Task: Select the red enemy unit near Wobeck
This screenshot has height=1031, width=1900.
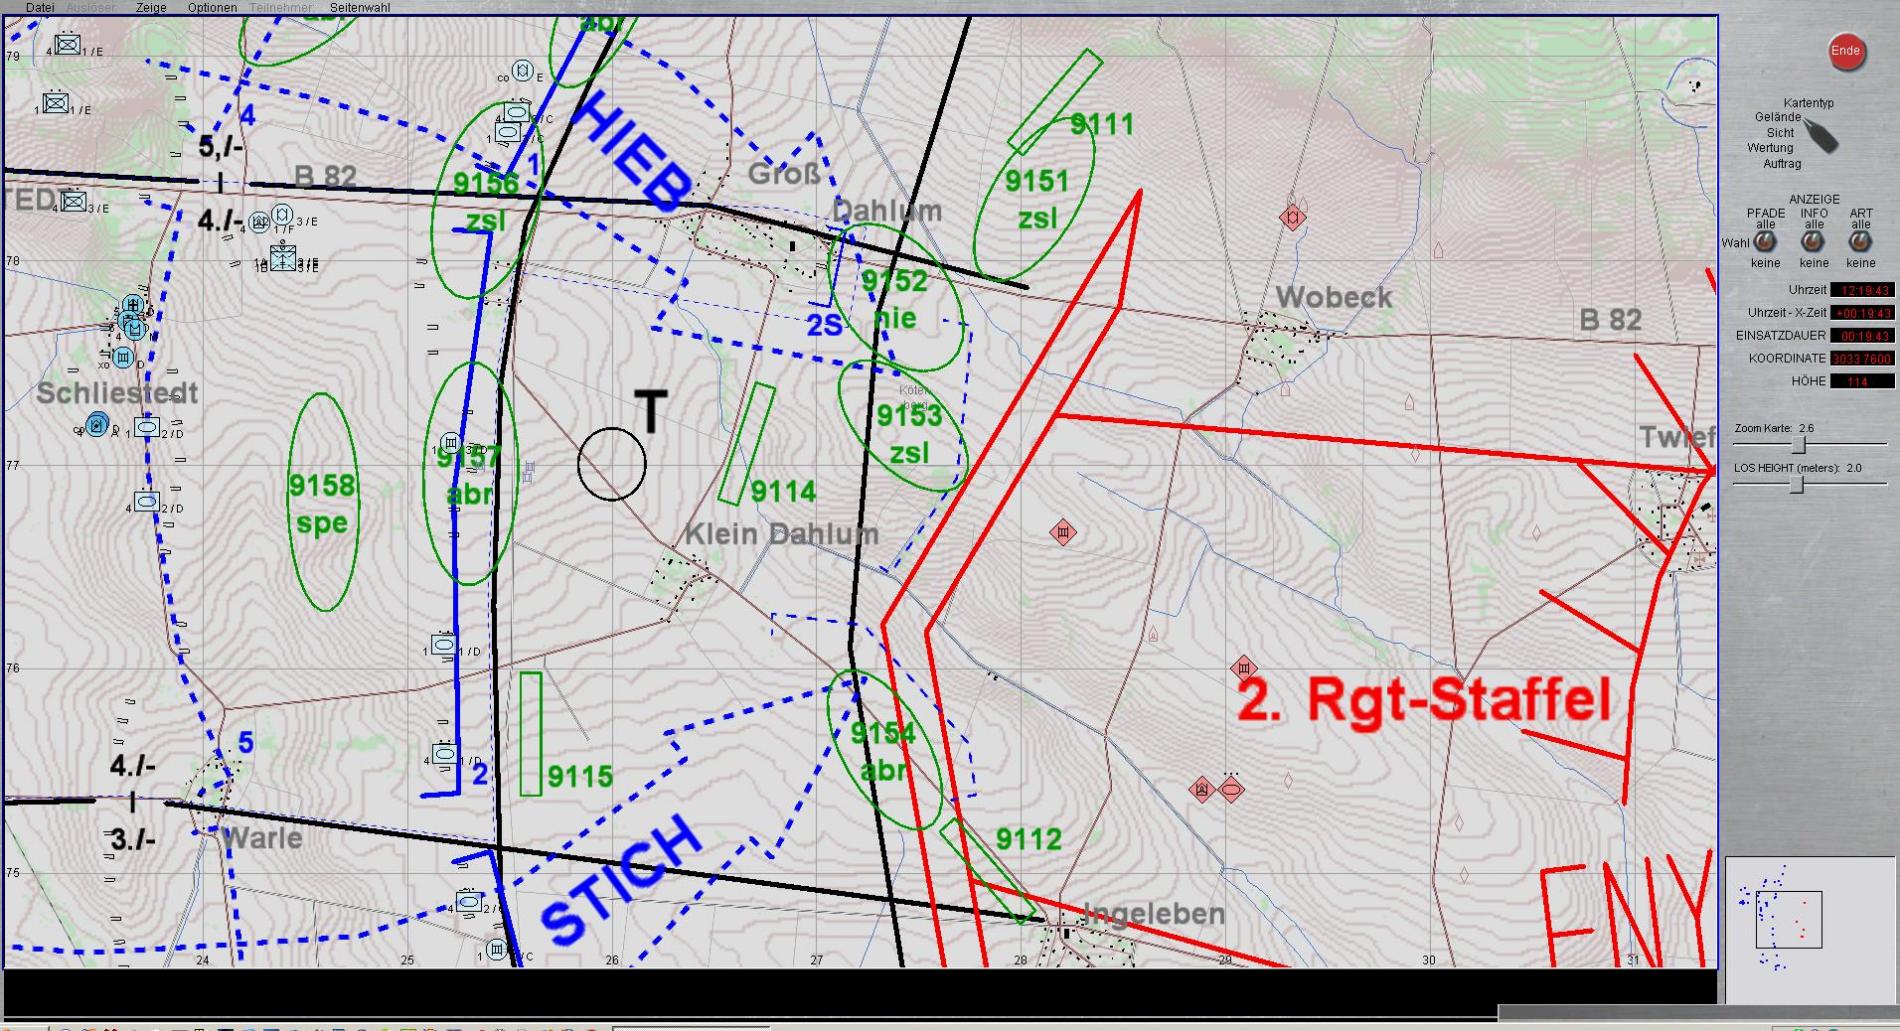Action: 1292,217
